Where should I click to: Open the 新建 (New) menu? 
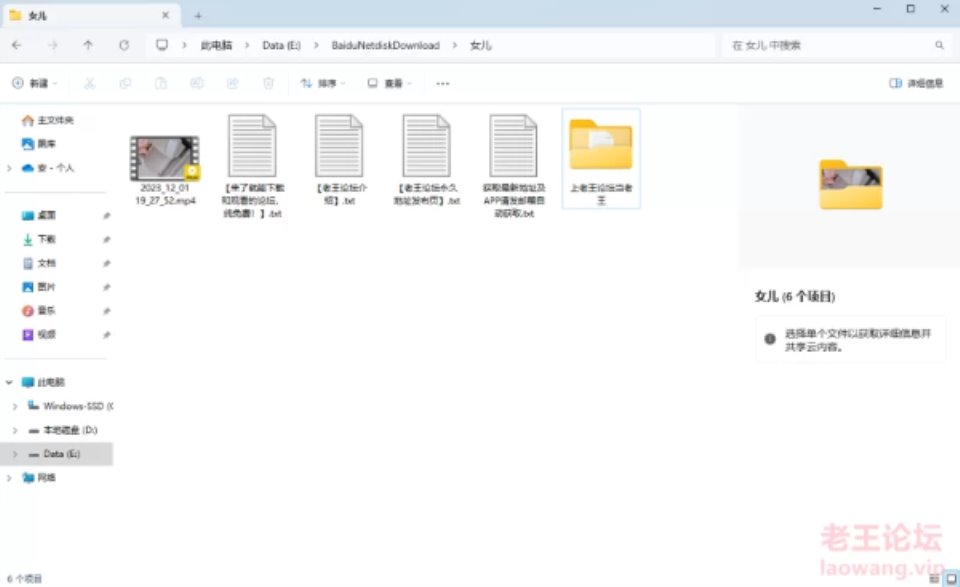point(36,83)
